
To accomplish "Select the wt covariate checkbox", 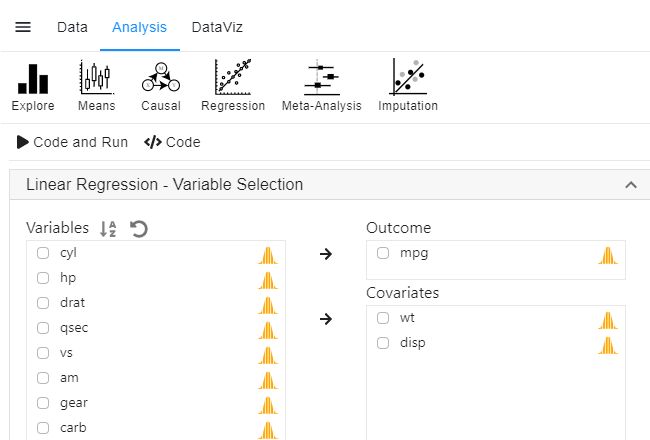I will point(383,318).
